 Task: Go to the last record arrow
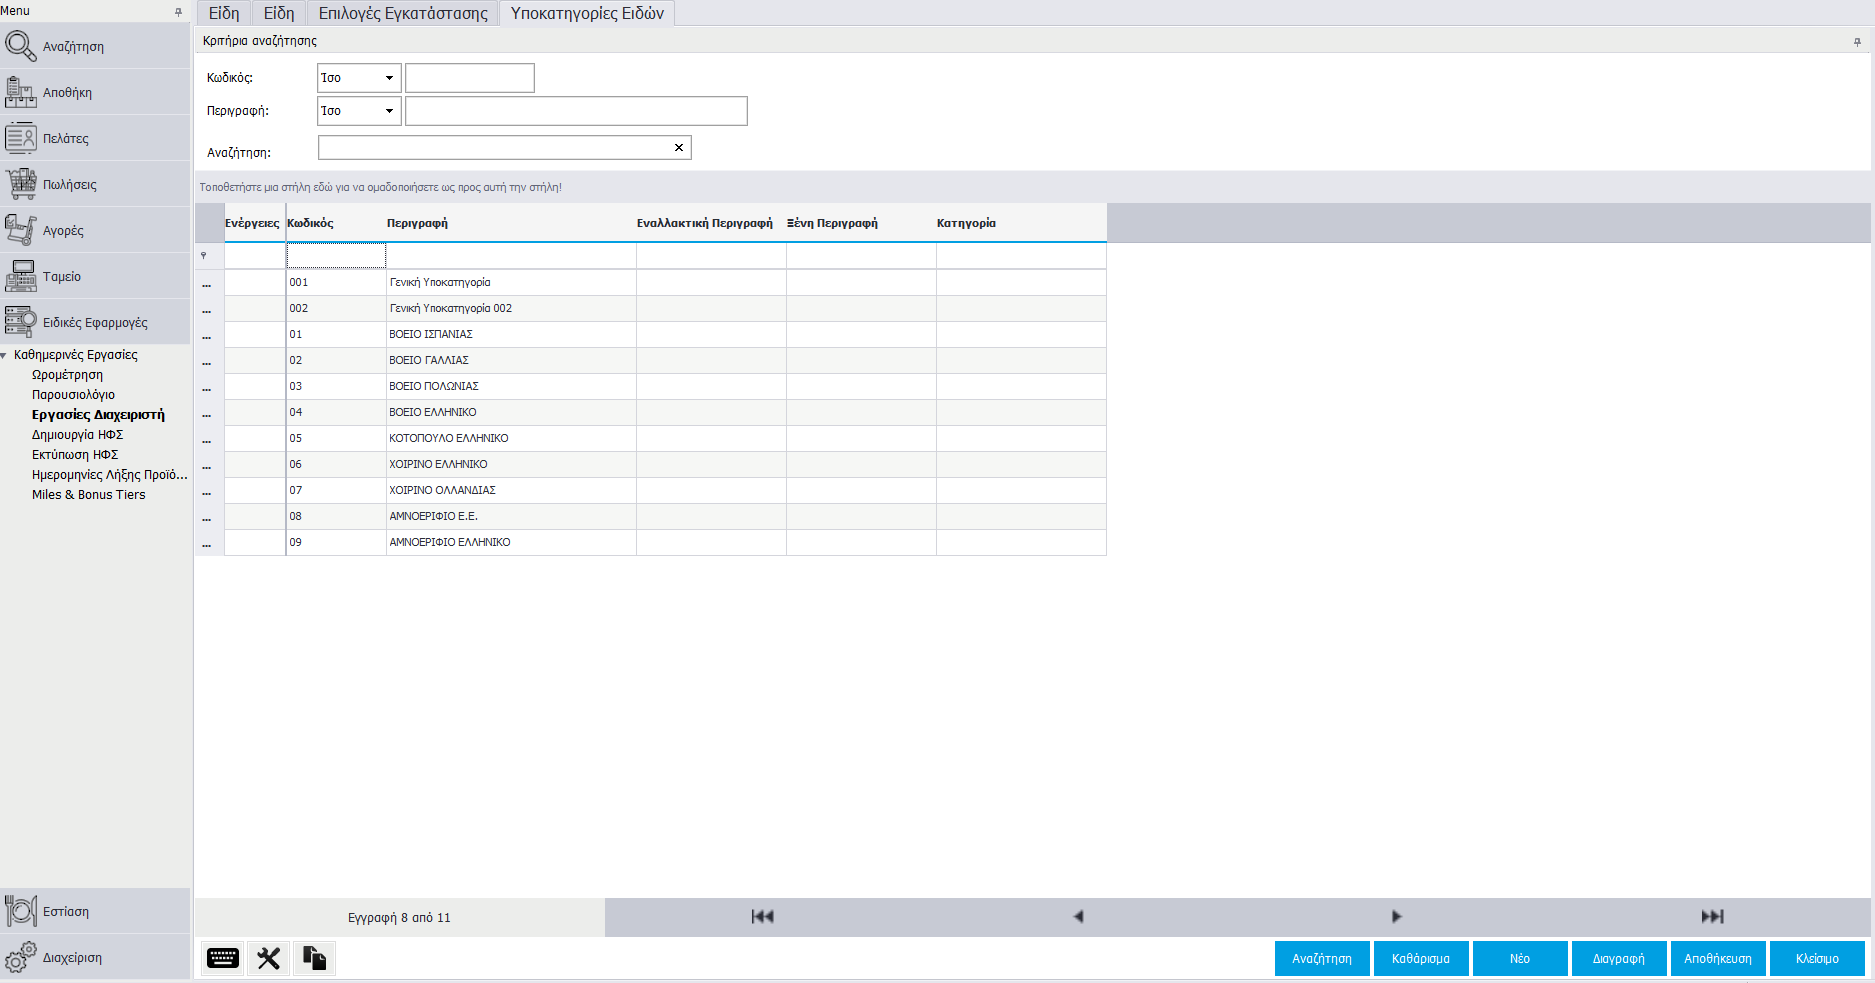pos(1712,916)
